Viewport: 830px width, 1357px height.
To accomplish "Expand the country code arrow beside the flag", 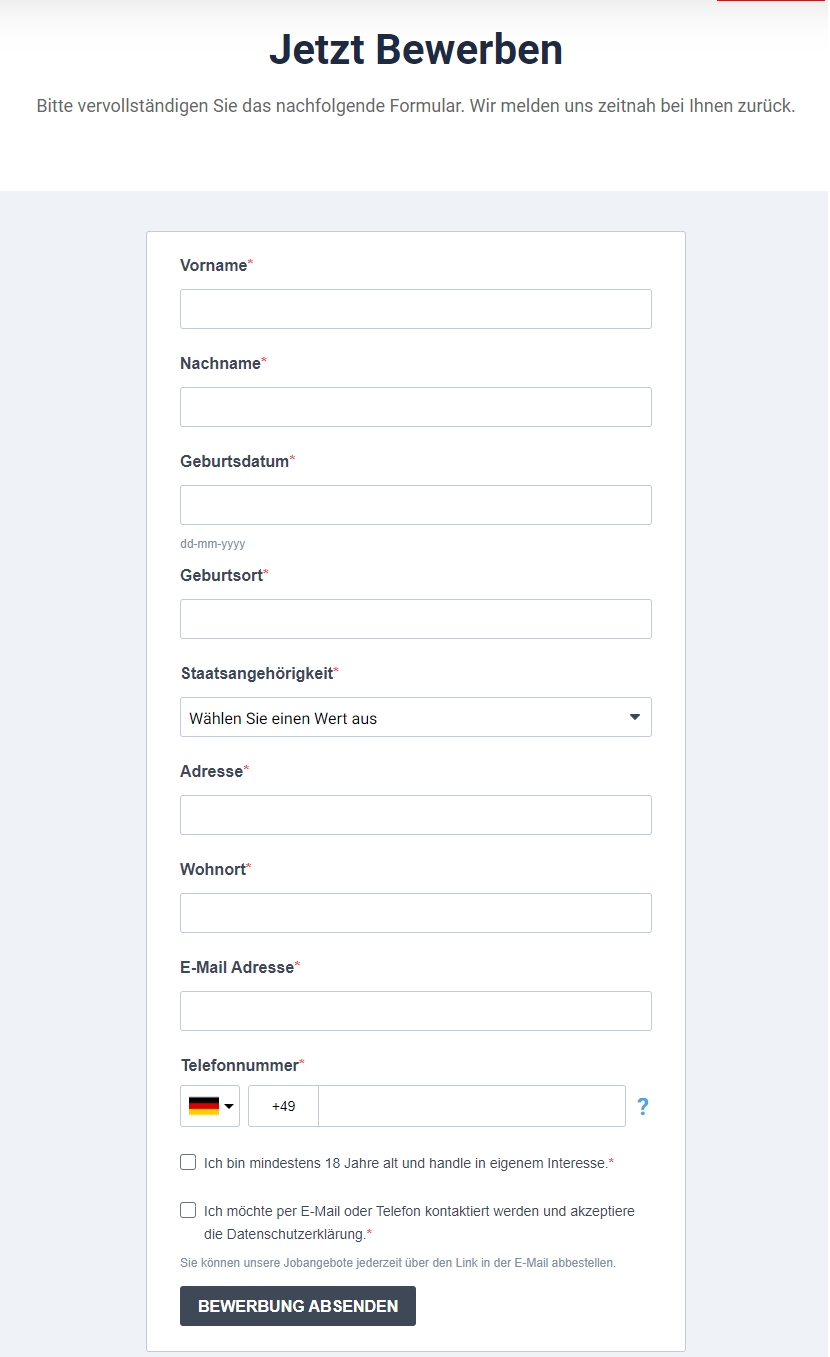I will 229,1106.
